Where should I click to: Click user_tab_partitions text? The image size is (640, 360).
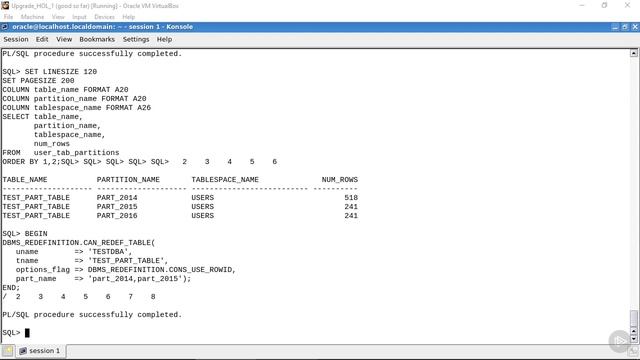[76, 153]
